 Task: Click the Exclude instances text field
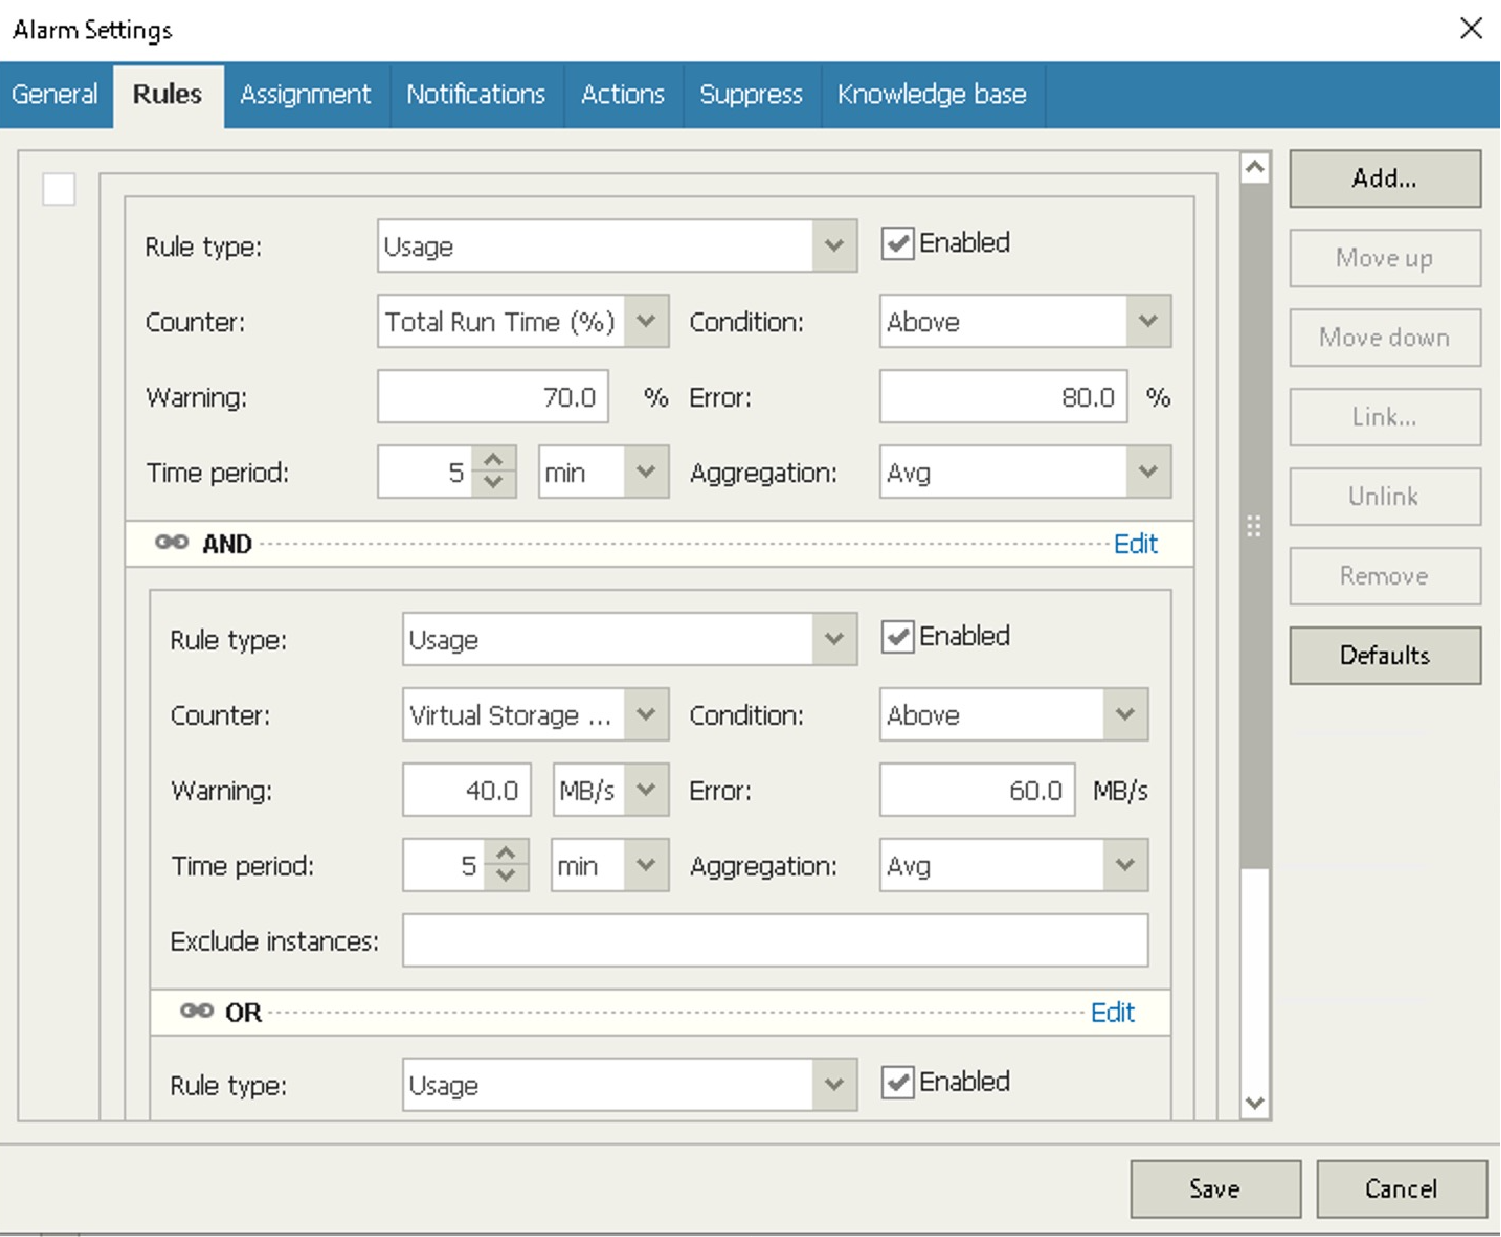click(774, 940)
